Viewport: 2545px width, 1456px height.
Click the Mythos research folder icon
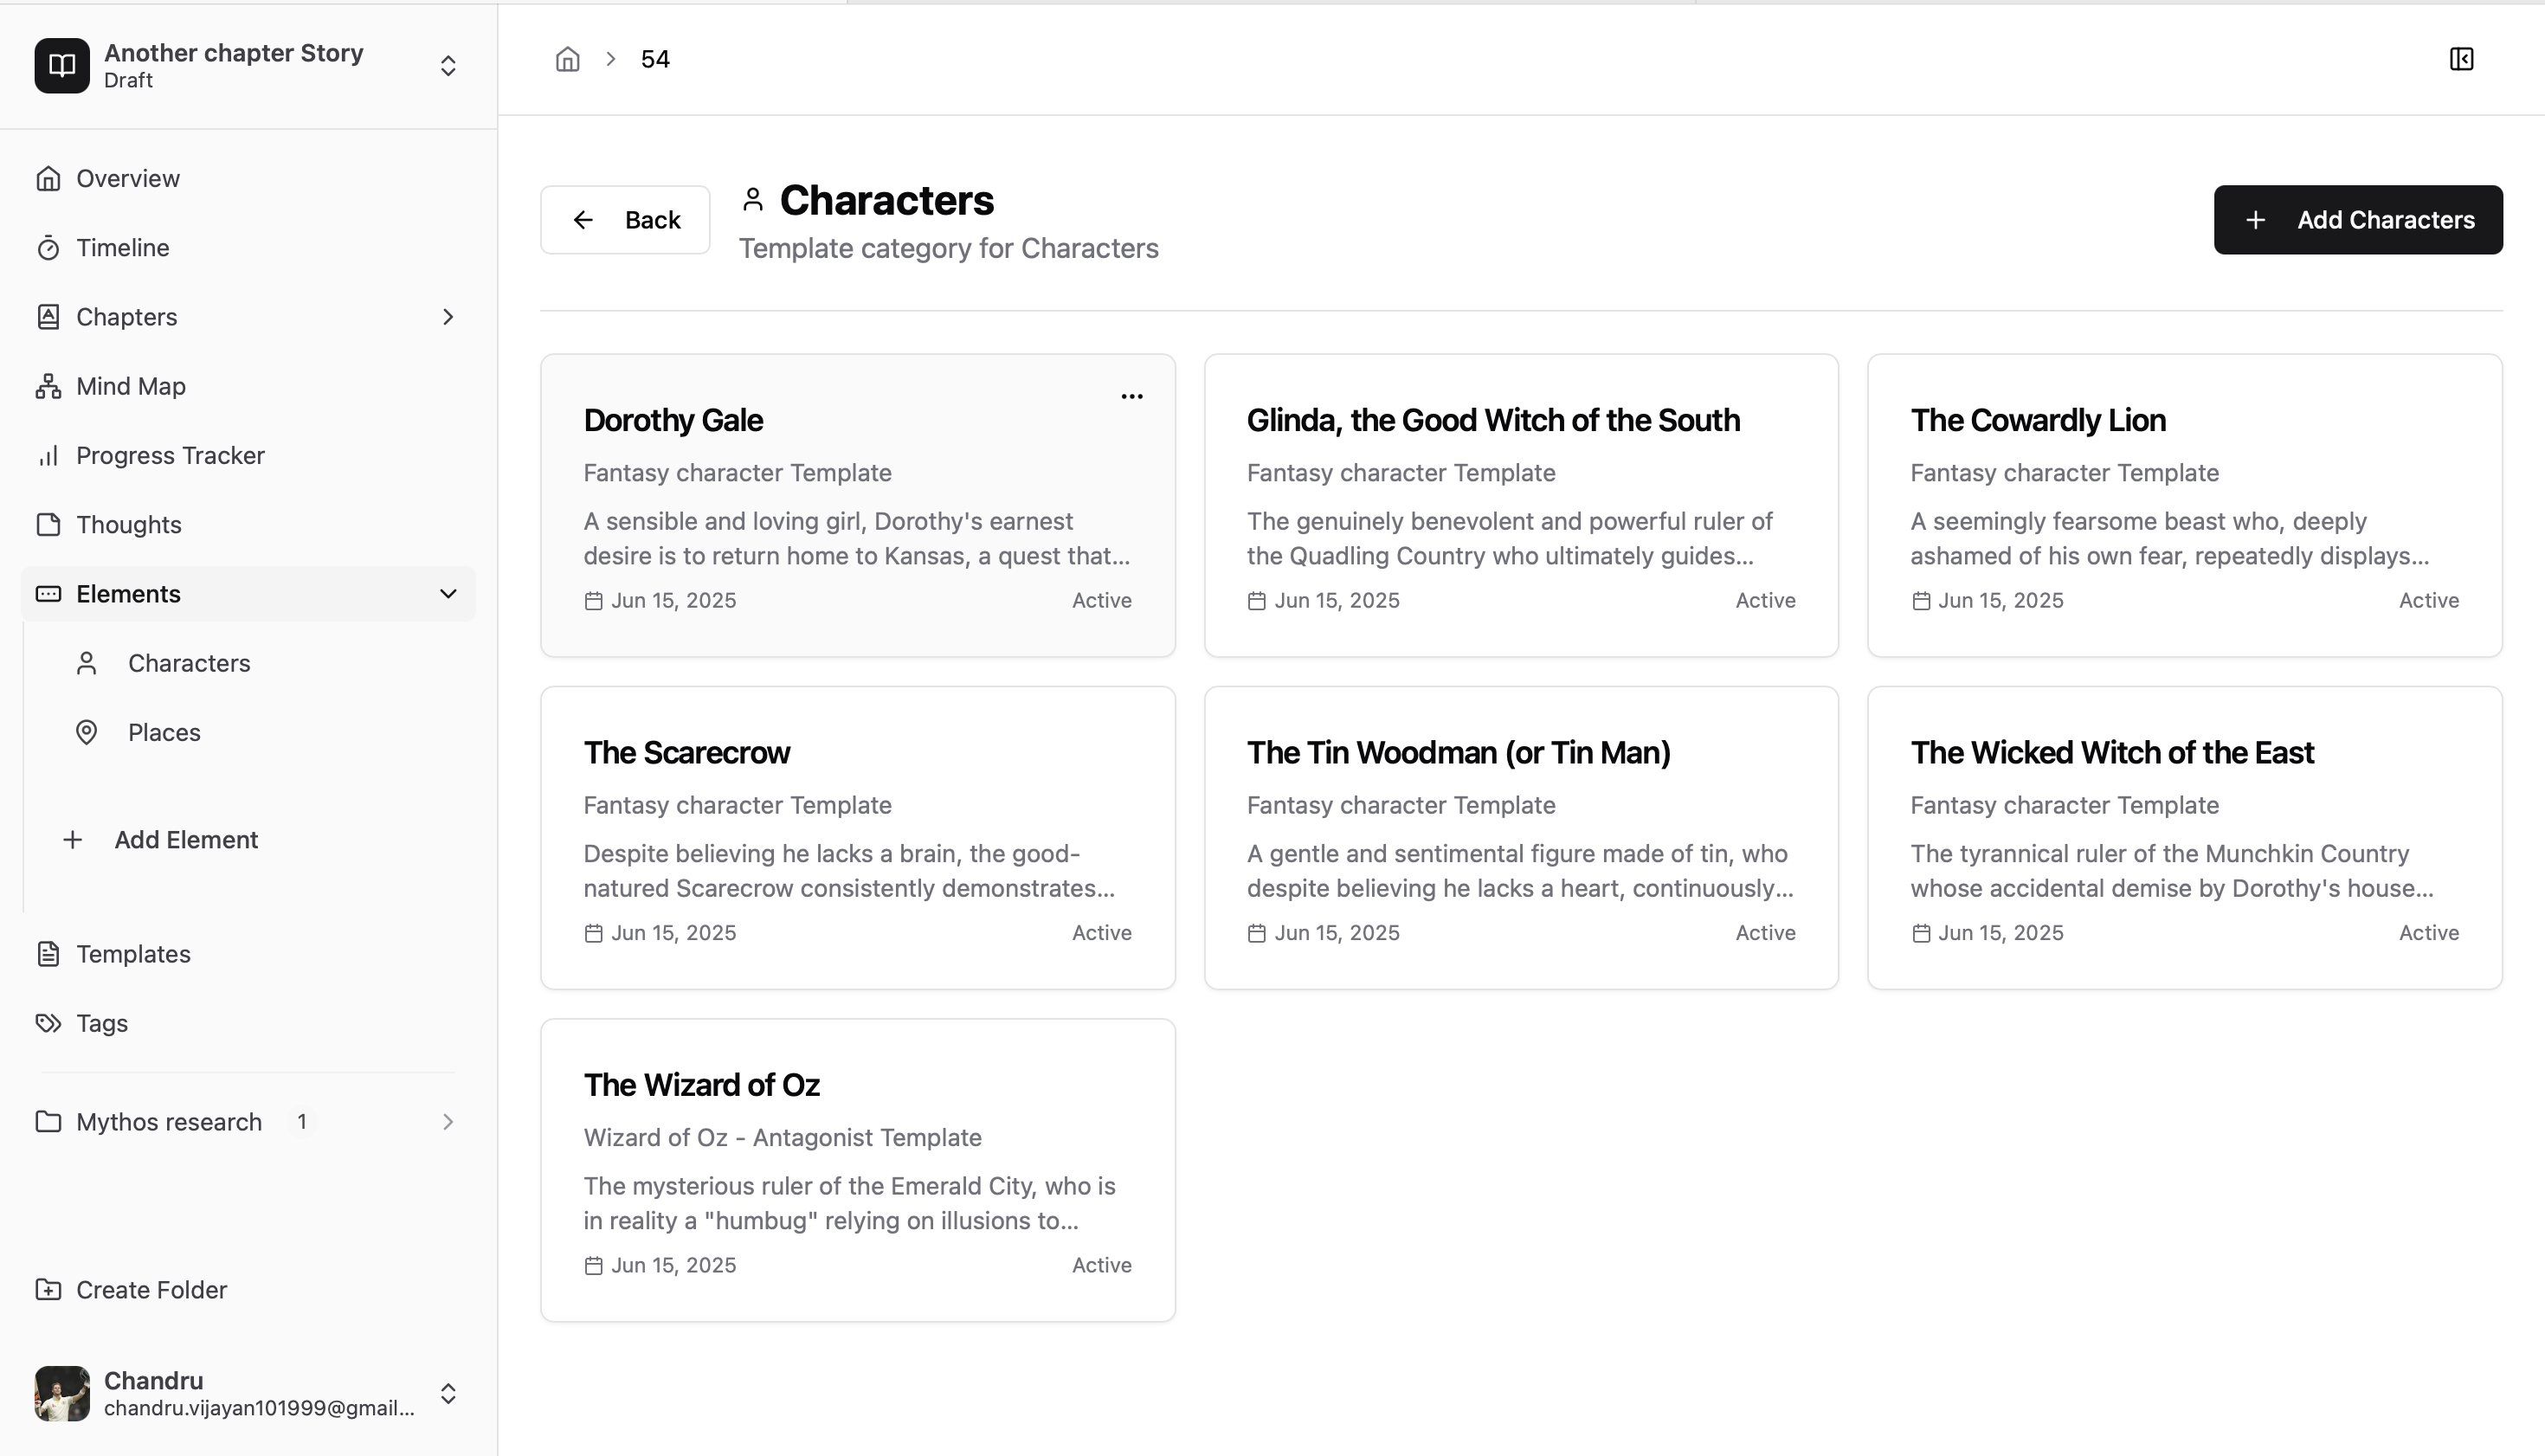48,1122
